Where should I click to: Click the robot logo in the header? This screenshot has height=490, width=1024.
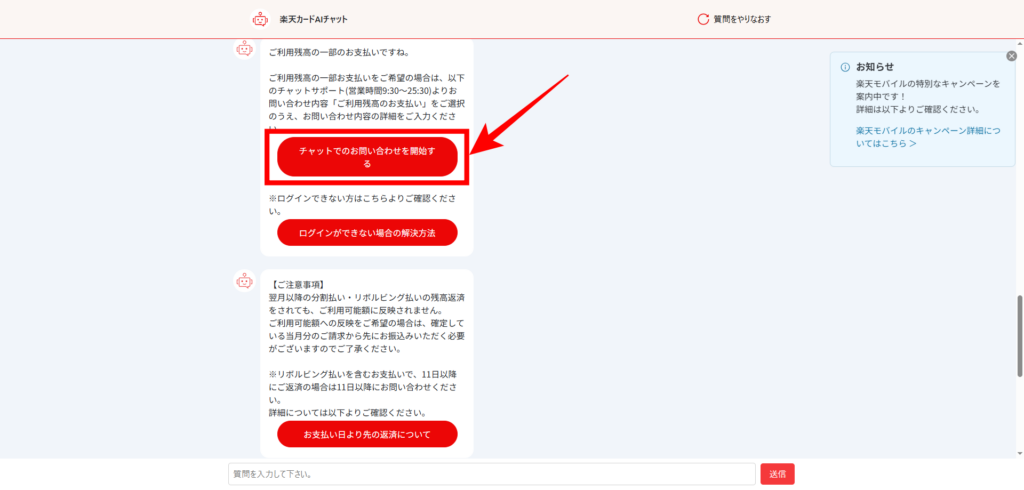pyautogui.click(x=261, y=19)
